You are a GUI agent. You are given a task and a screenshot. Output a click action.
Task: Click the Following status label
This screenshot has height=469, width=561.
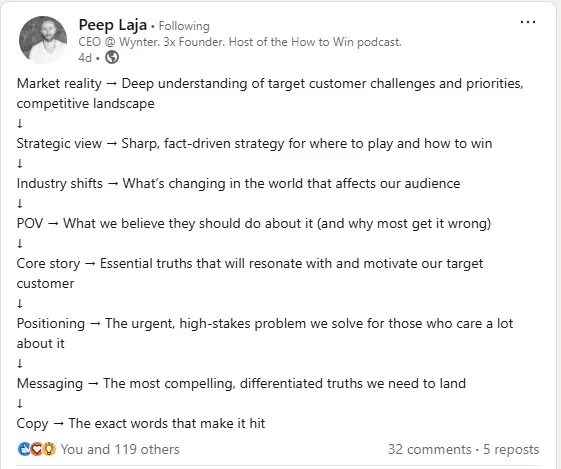[184, 26]
